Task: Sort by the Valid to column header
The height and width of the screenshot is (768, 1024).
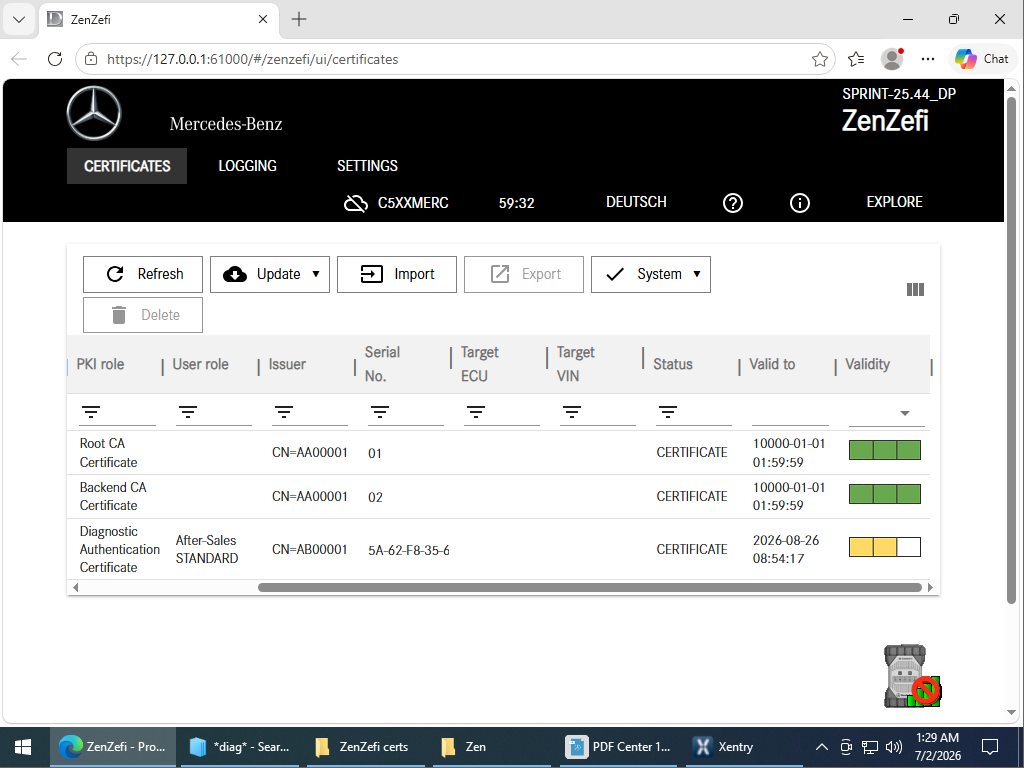Action: point(772,364)
